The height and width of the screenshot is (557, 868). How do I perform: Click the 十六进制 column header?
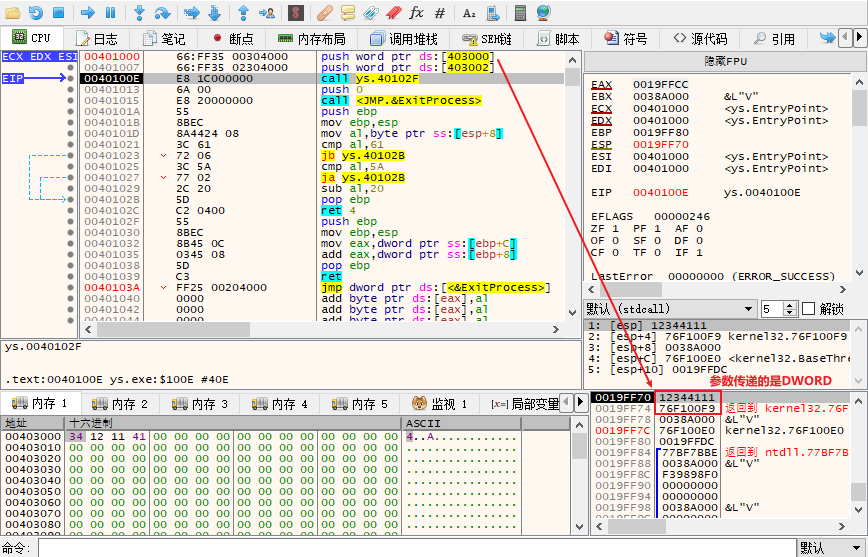pos(233,423)
